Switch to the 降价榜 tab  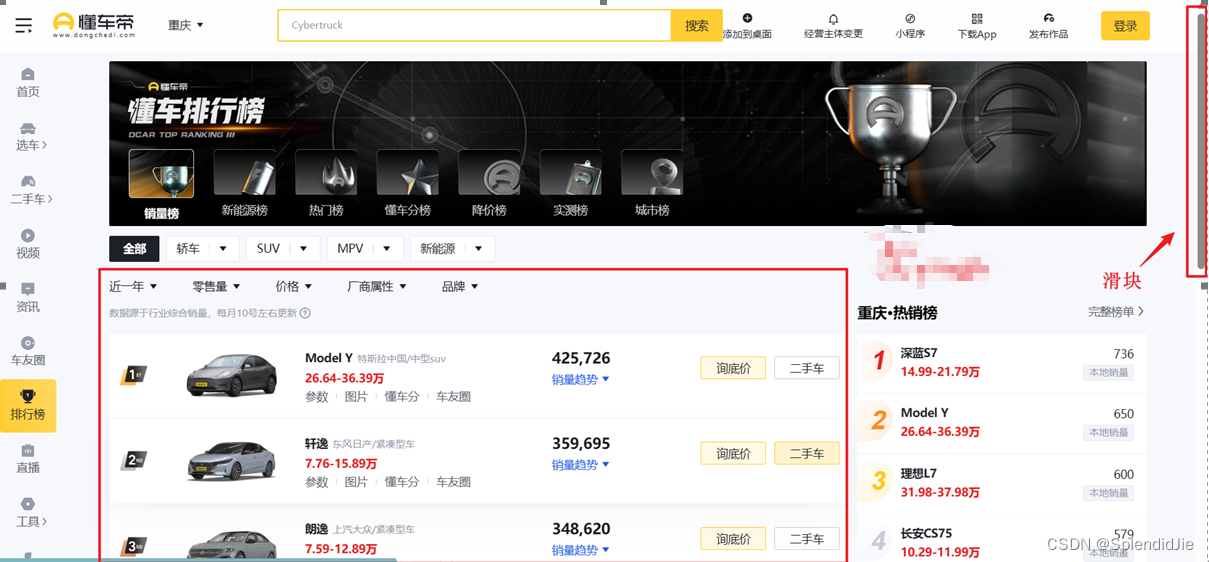point(489,184)
